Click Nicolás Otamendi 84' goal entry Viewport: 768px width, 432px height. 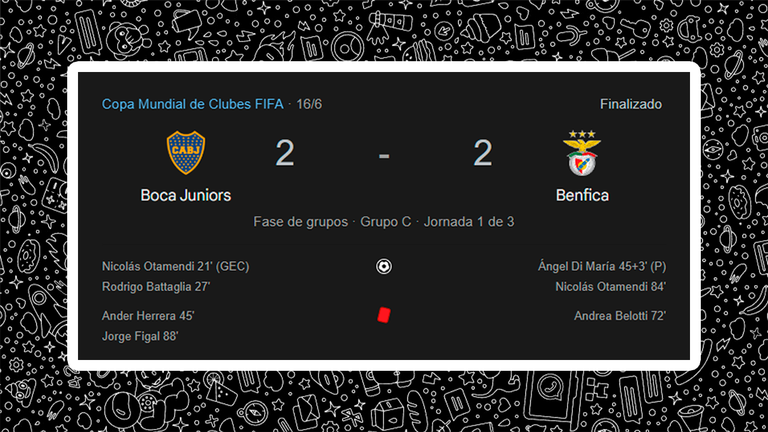pos(610,287)
